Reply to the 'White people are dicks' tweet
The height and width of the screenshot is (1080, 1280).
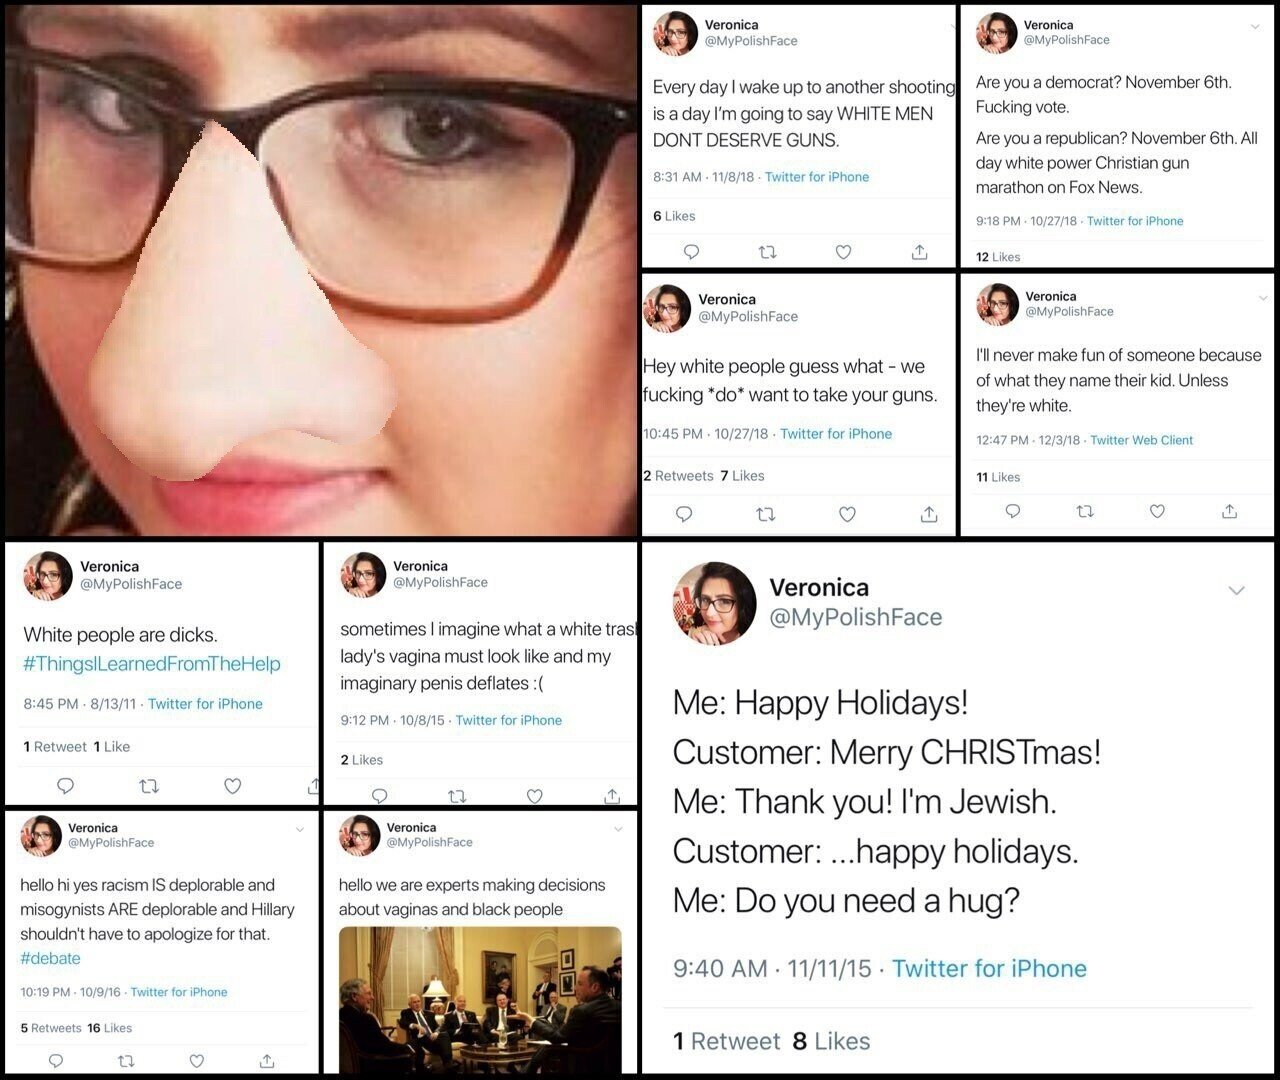65,786
